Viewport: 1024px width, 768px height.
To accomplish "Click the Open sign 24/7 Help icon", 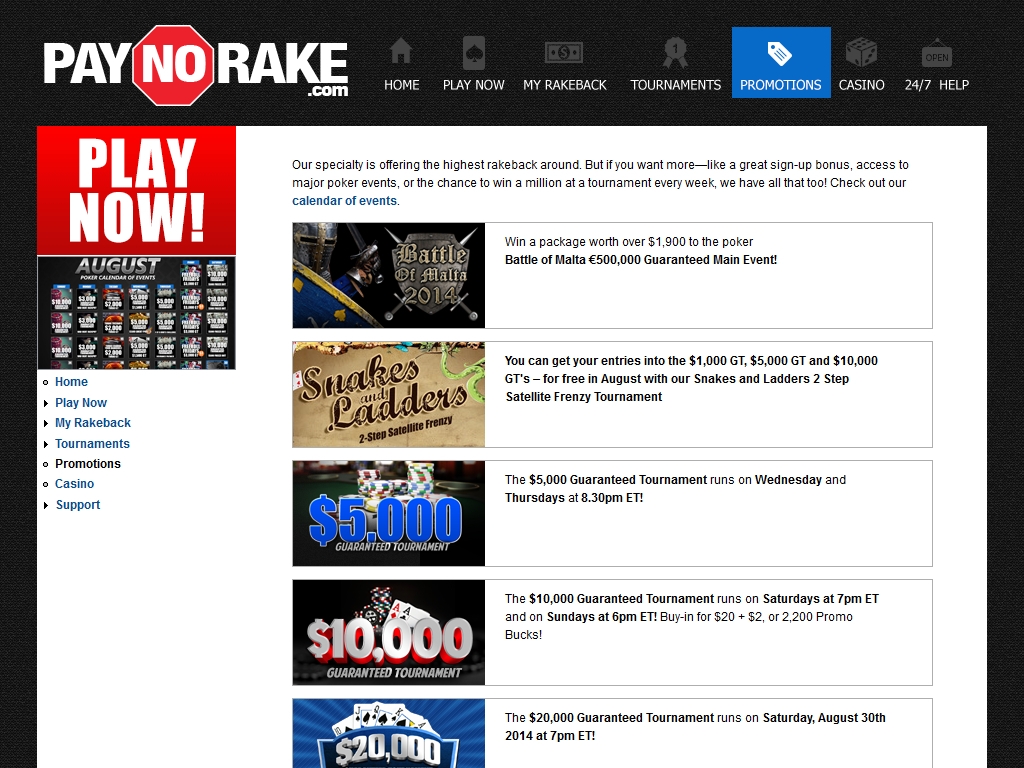I will [x=936, y=53].
